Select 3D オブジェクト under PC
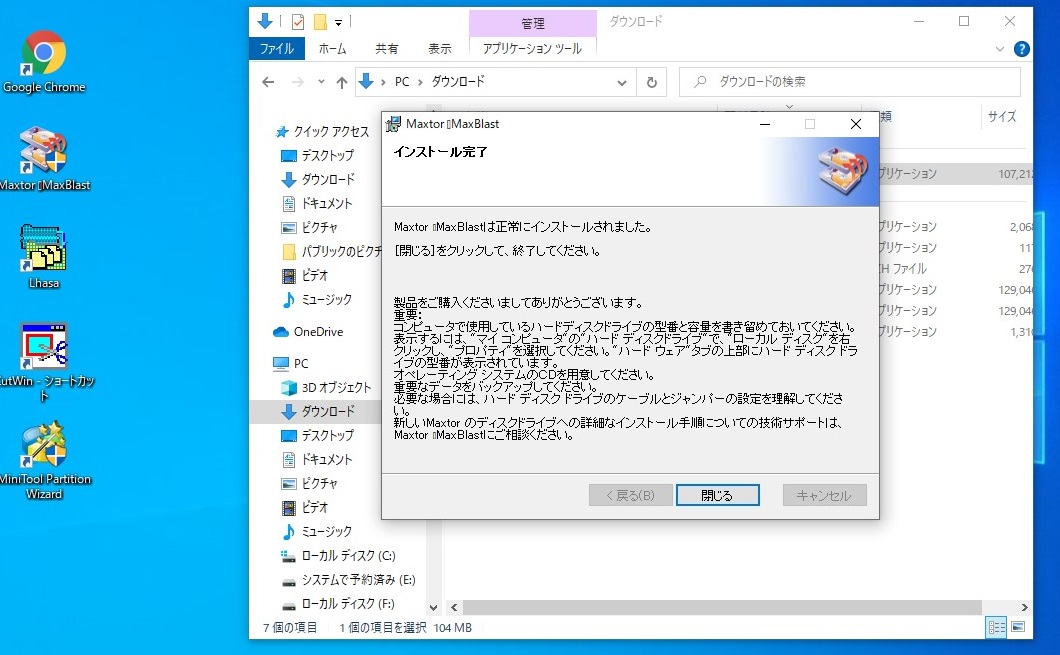 tap(326, 387)
